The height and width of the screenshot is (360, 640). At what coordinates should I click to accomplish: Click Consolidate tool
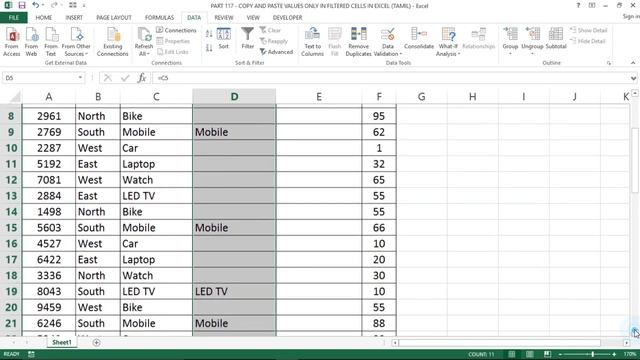[419, 39]
